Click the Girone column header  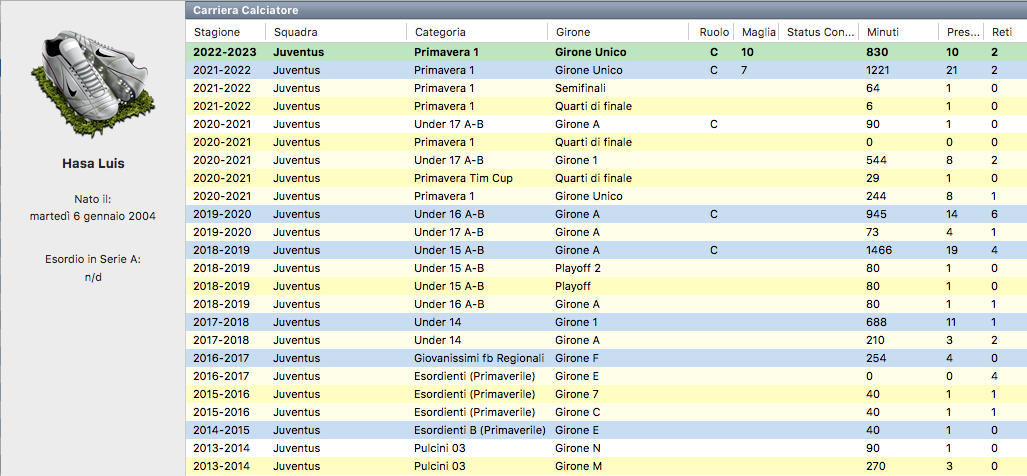pos(574,32)
